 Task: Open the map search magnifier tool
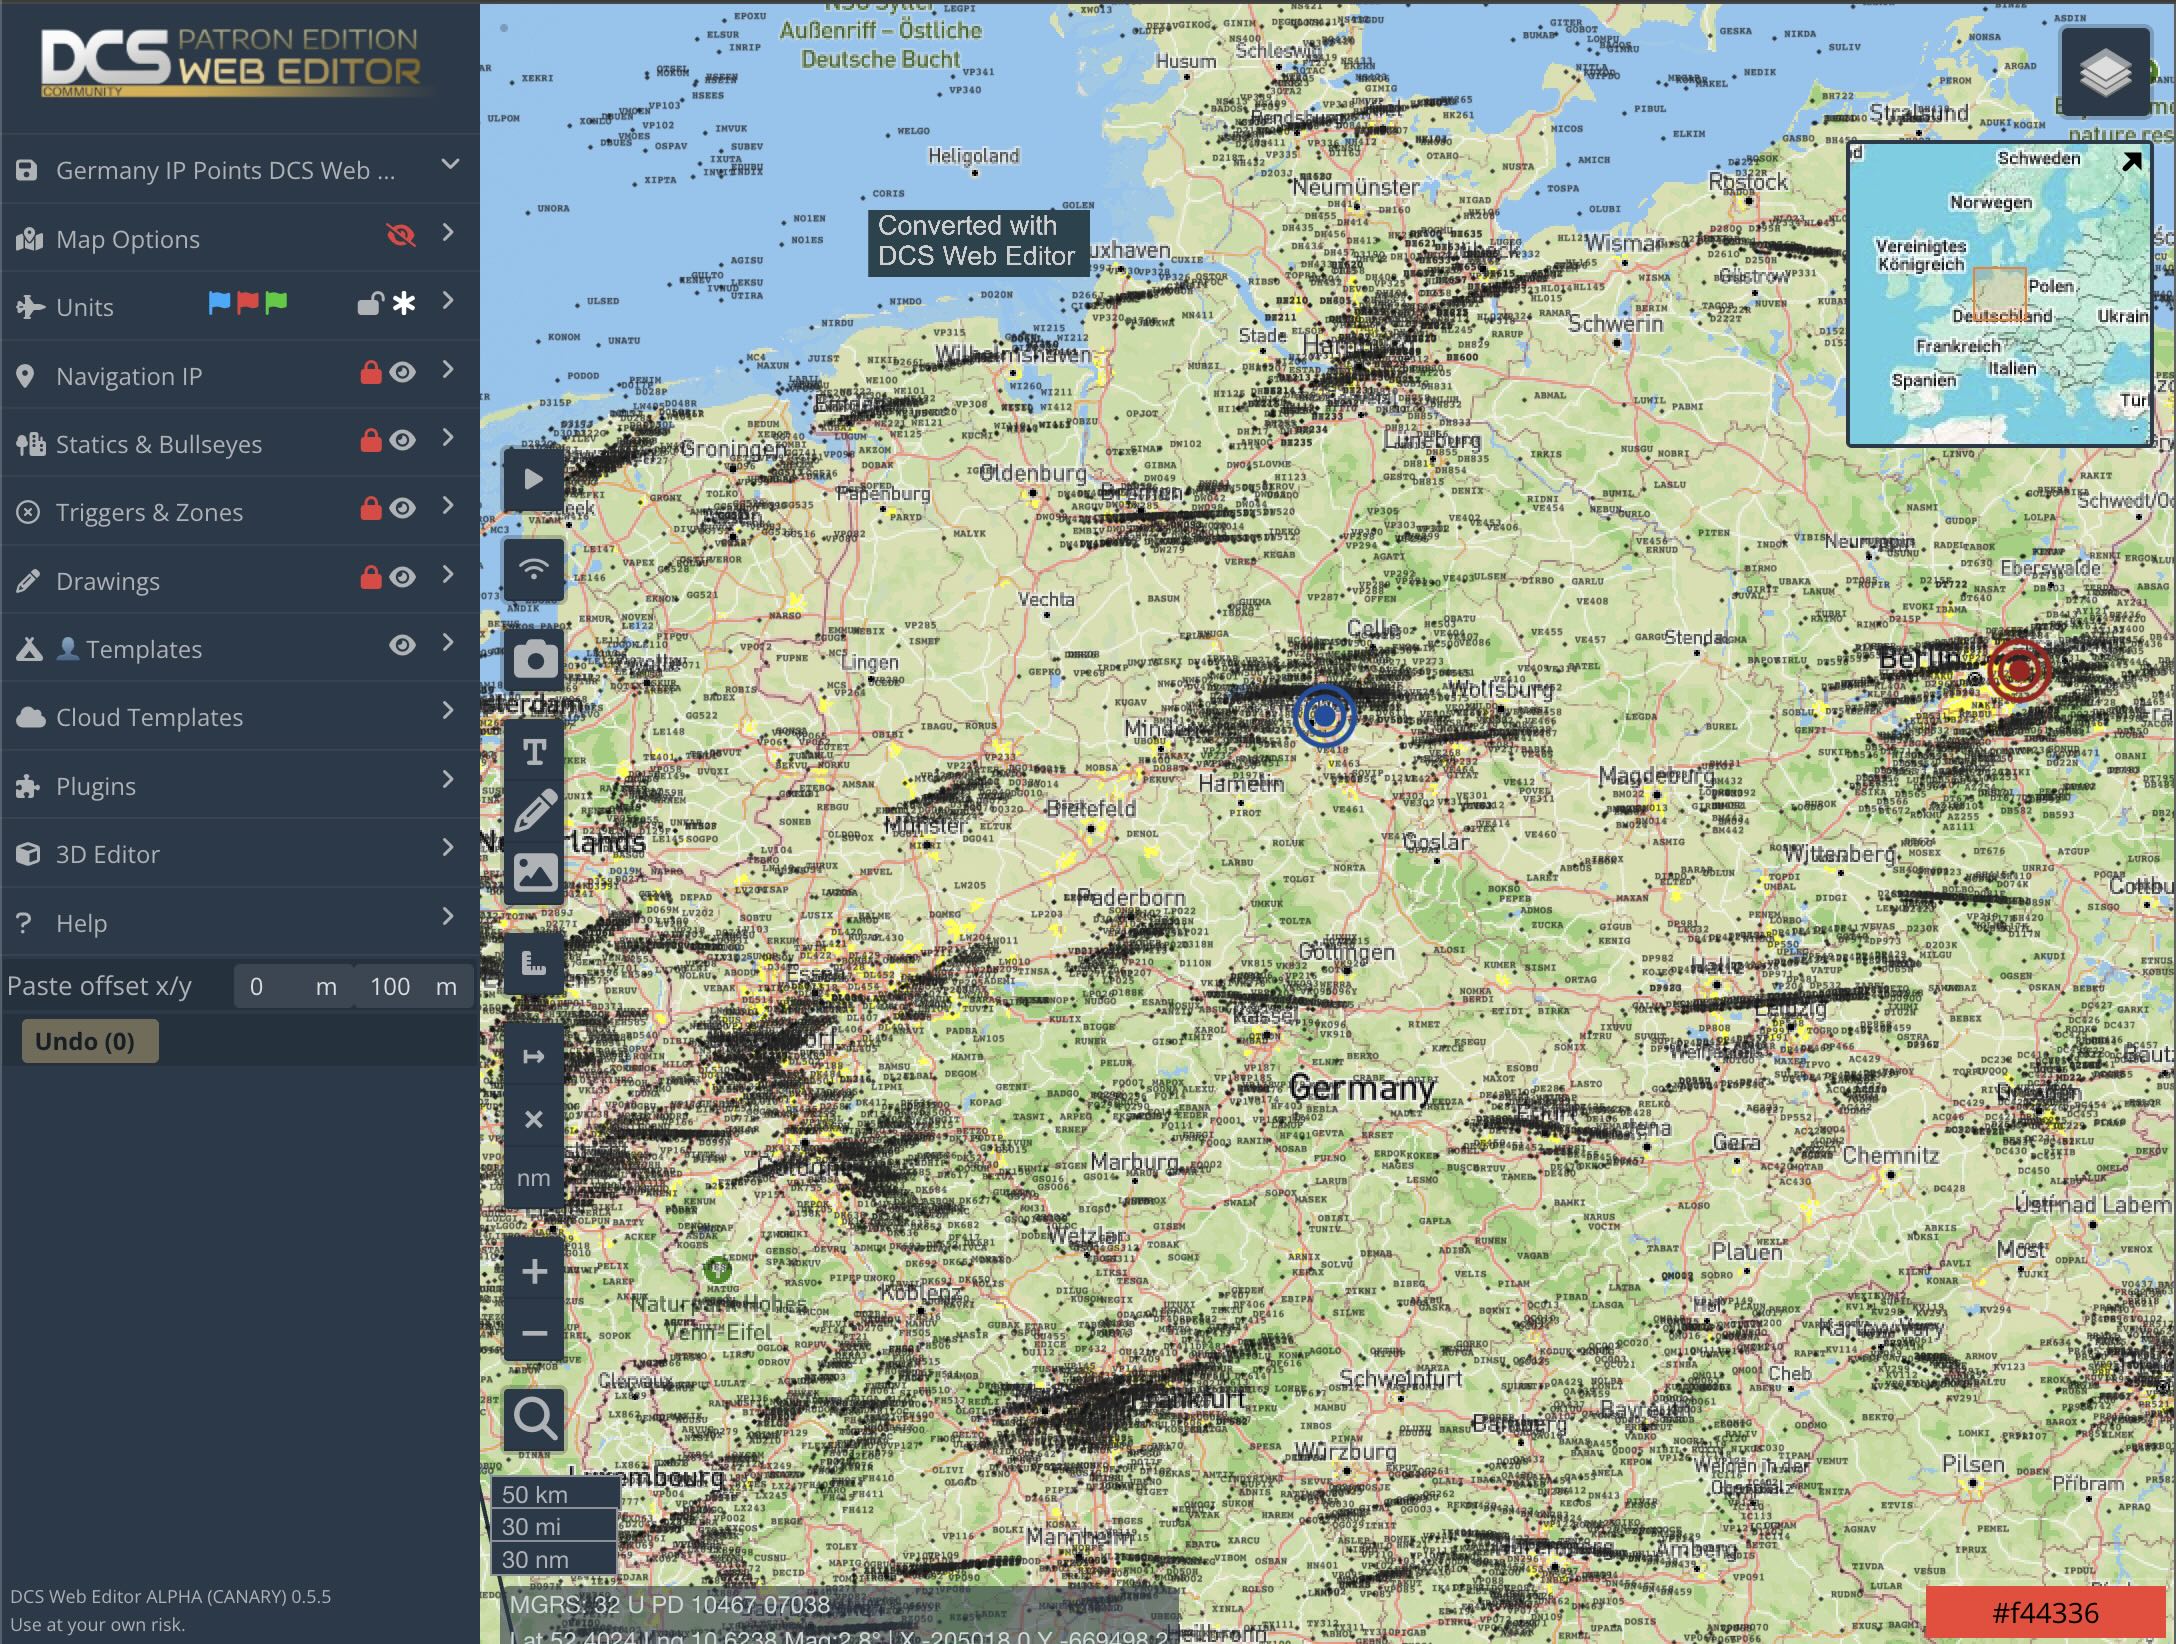(x=535, y=1418)
